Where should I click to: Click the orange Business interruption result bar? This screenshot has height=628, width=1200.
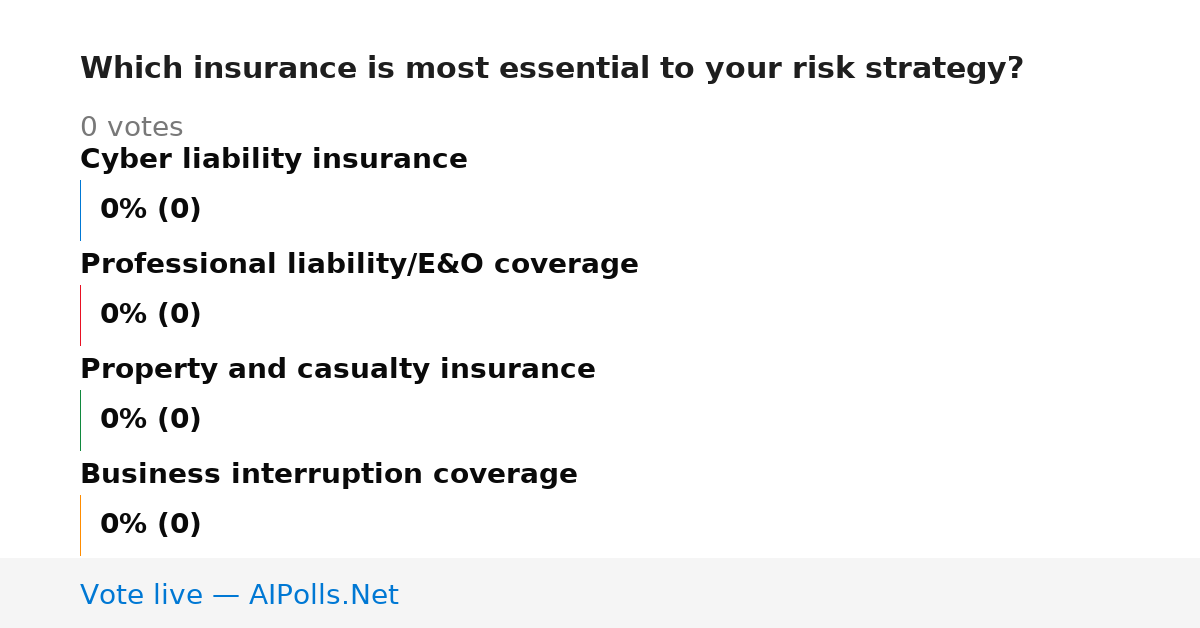[x=80, y=525]
